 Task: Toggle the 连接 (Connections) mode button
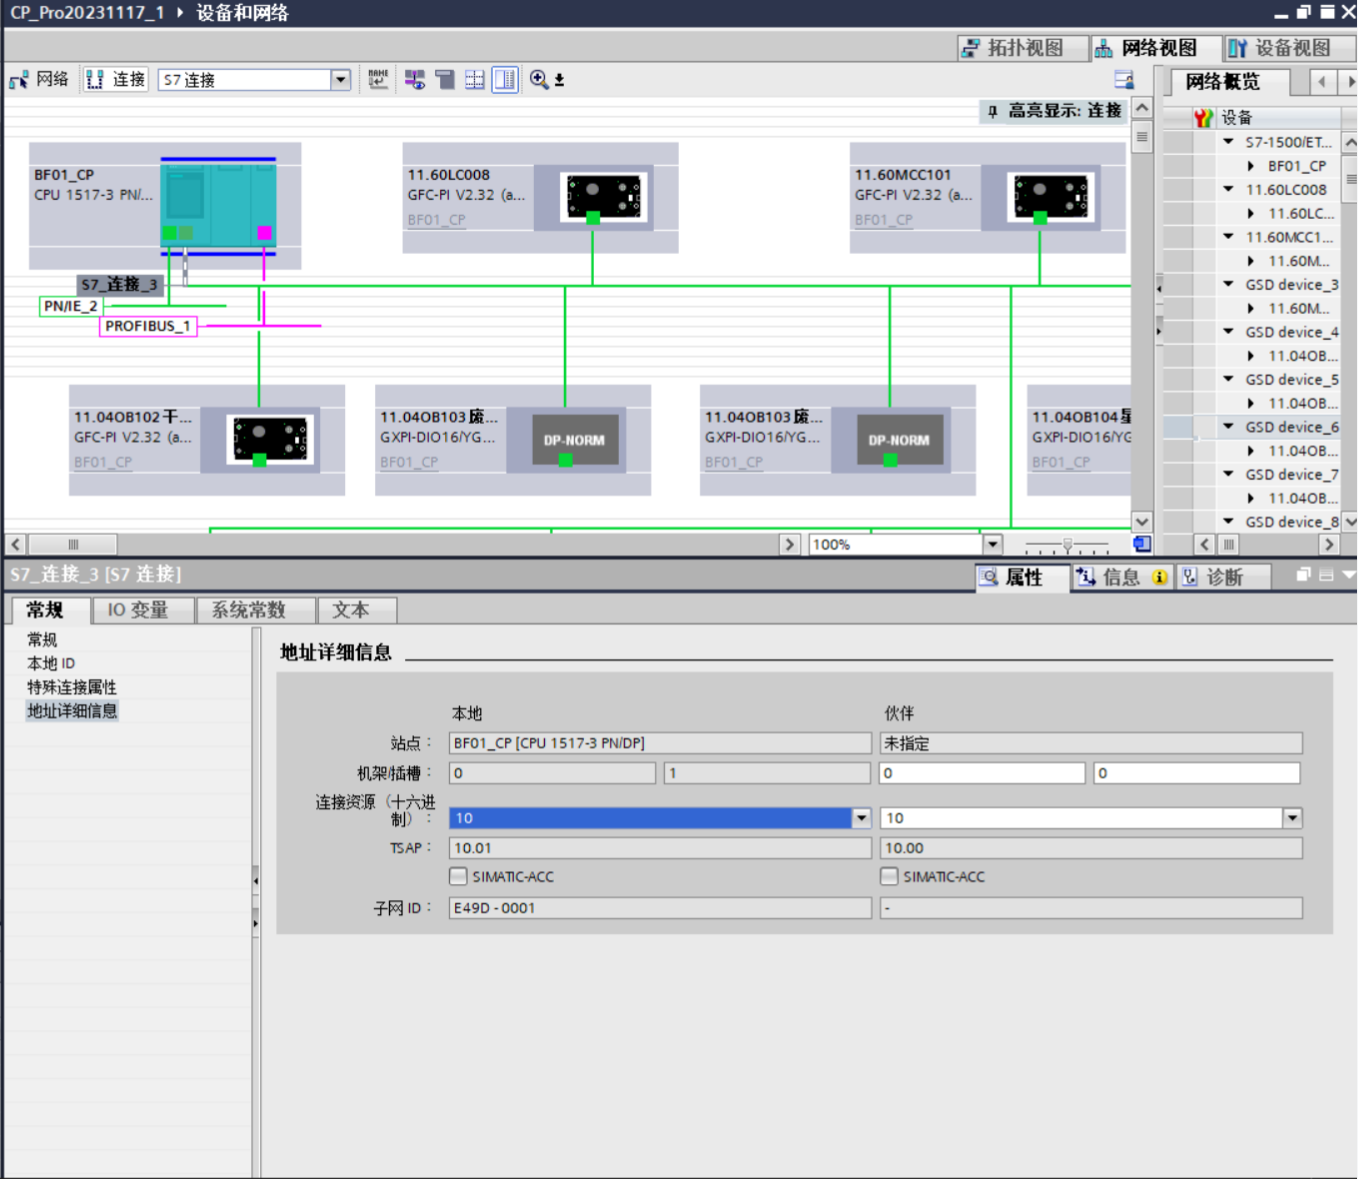tap(116, 79)
